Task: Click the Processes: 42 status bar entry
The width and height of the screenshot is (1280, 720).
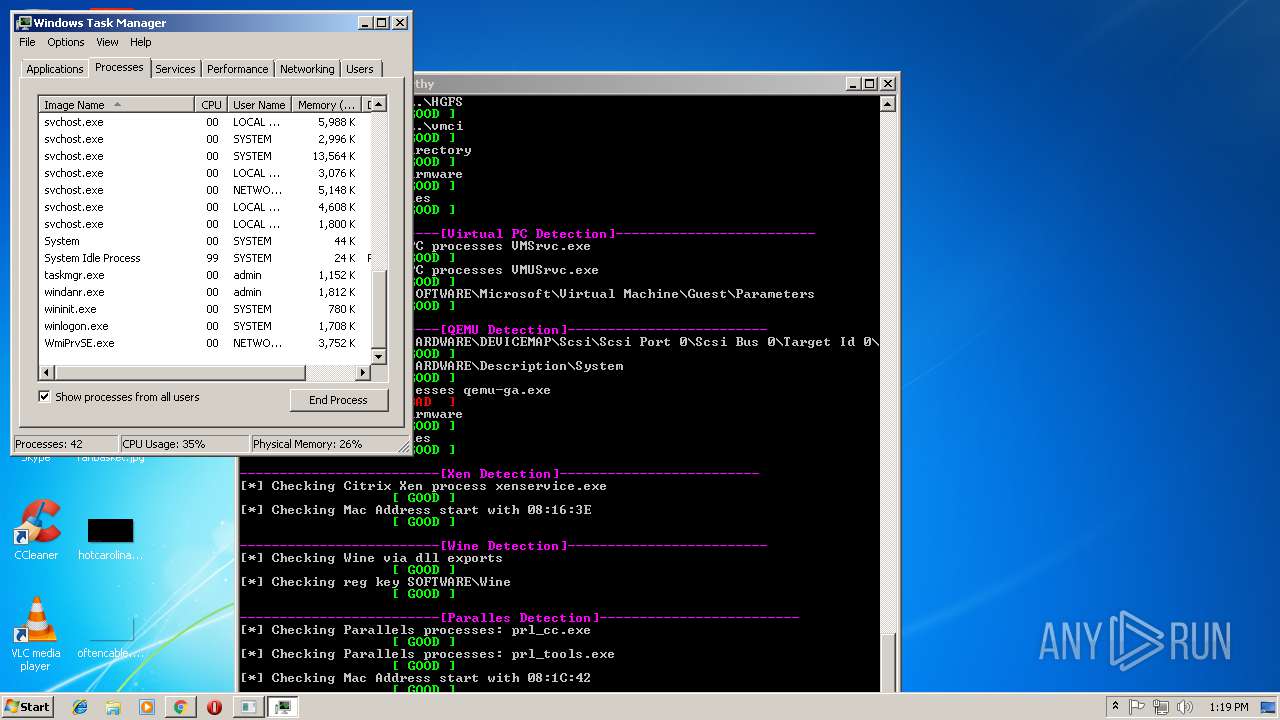Action: (65, 444)
